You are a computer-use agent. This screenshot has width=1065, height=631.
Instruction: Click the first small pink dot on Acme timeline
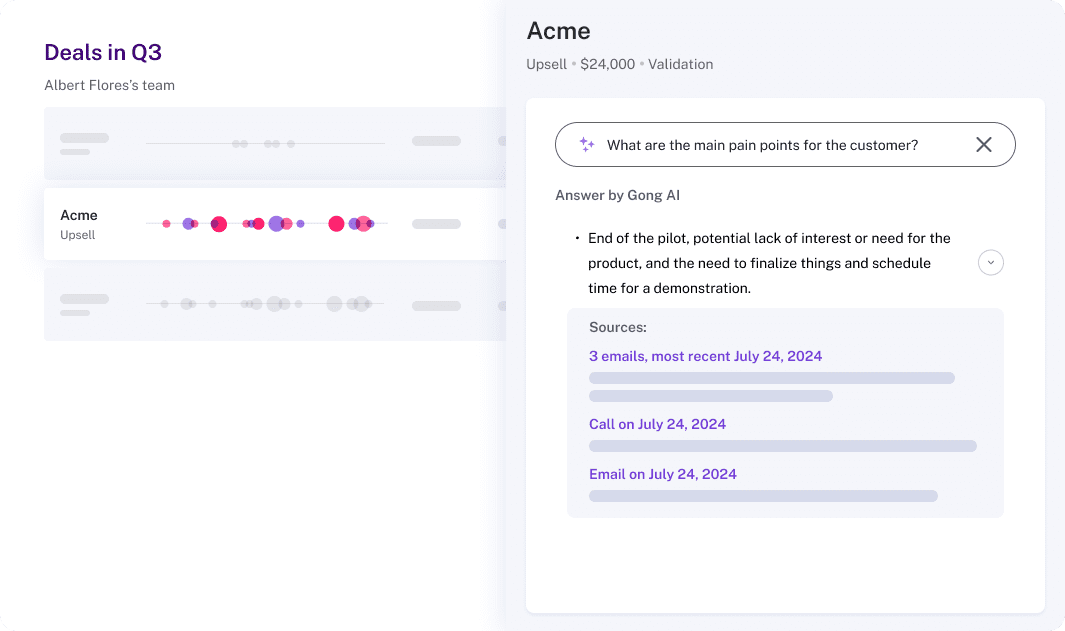tap(166, 224)
